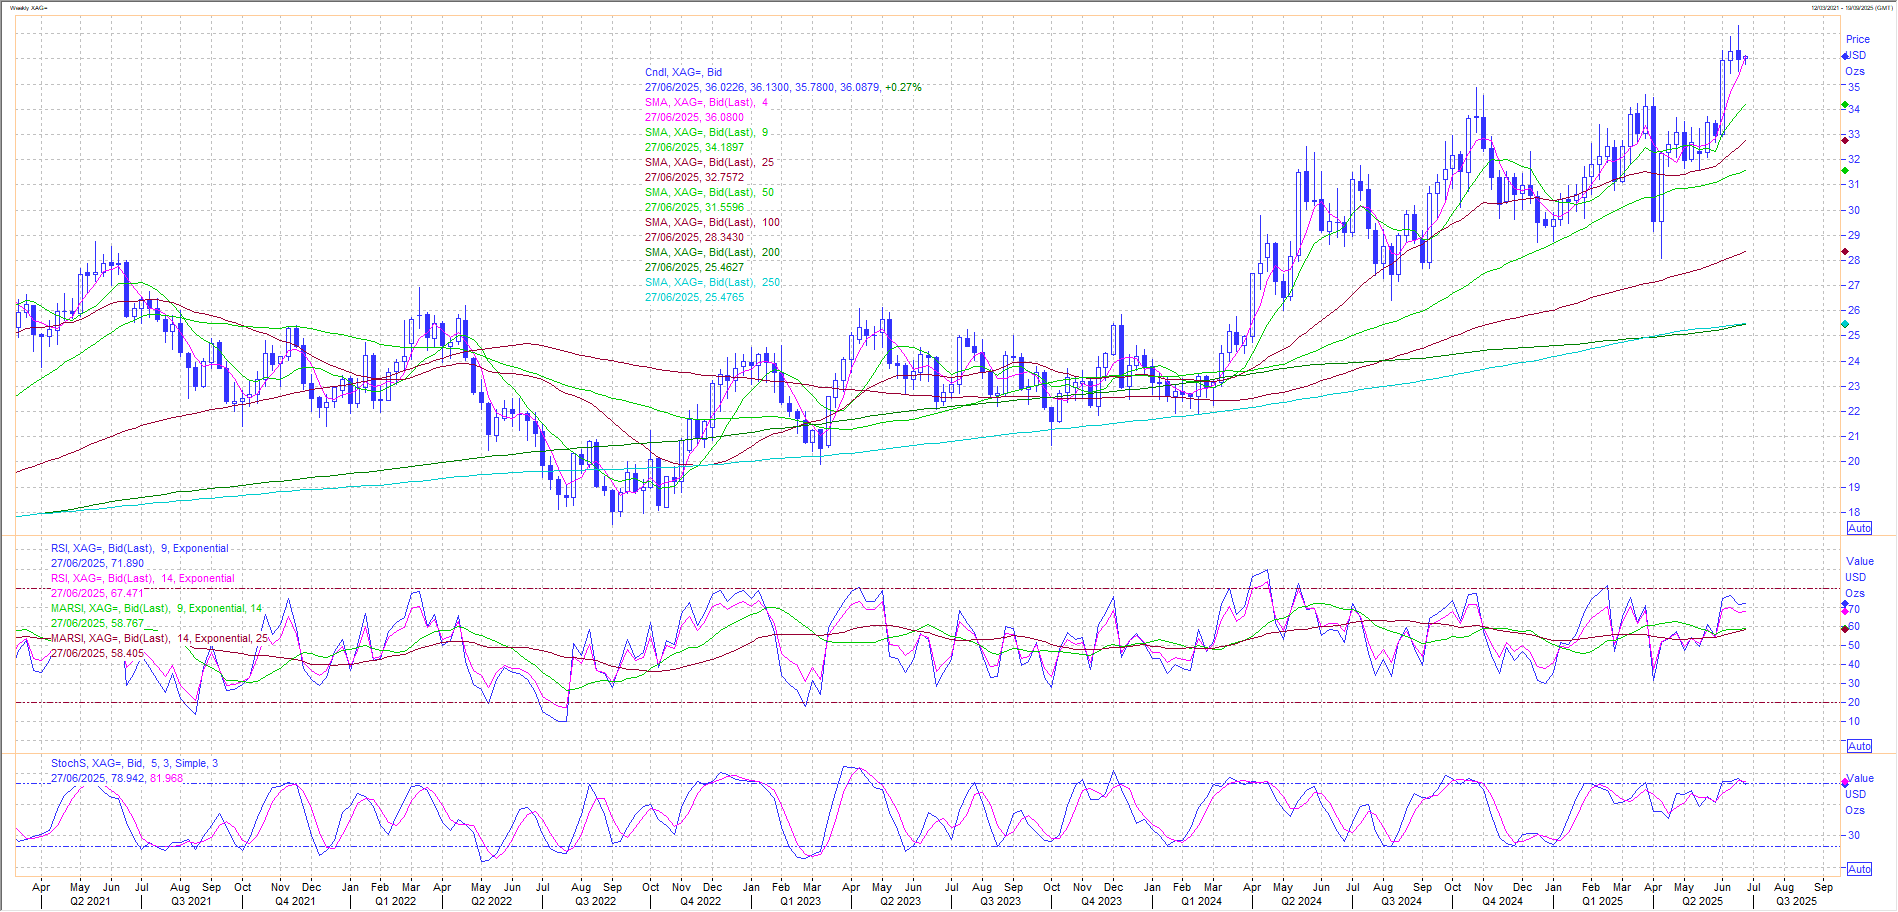Image resolution: width=1898 pixels, height=912 pixels.
Task: Select the 'SMA, XAG=, Bid(Last), 4' legend entry
Action: pos(706,102)
